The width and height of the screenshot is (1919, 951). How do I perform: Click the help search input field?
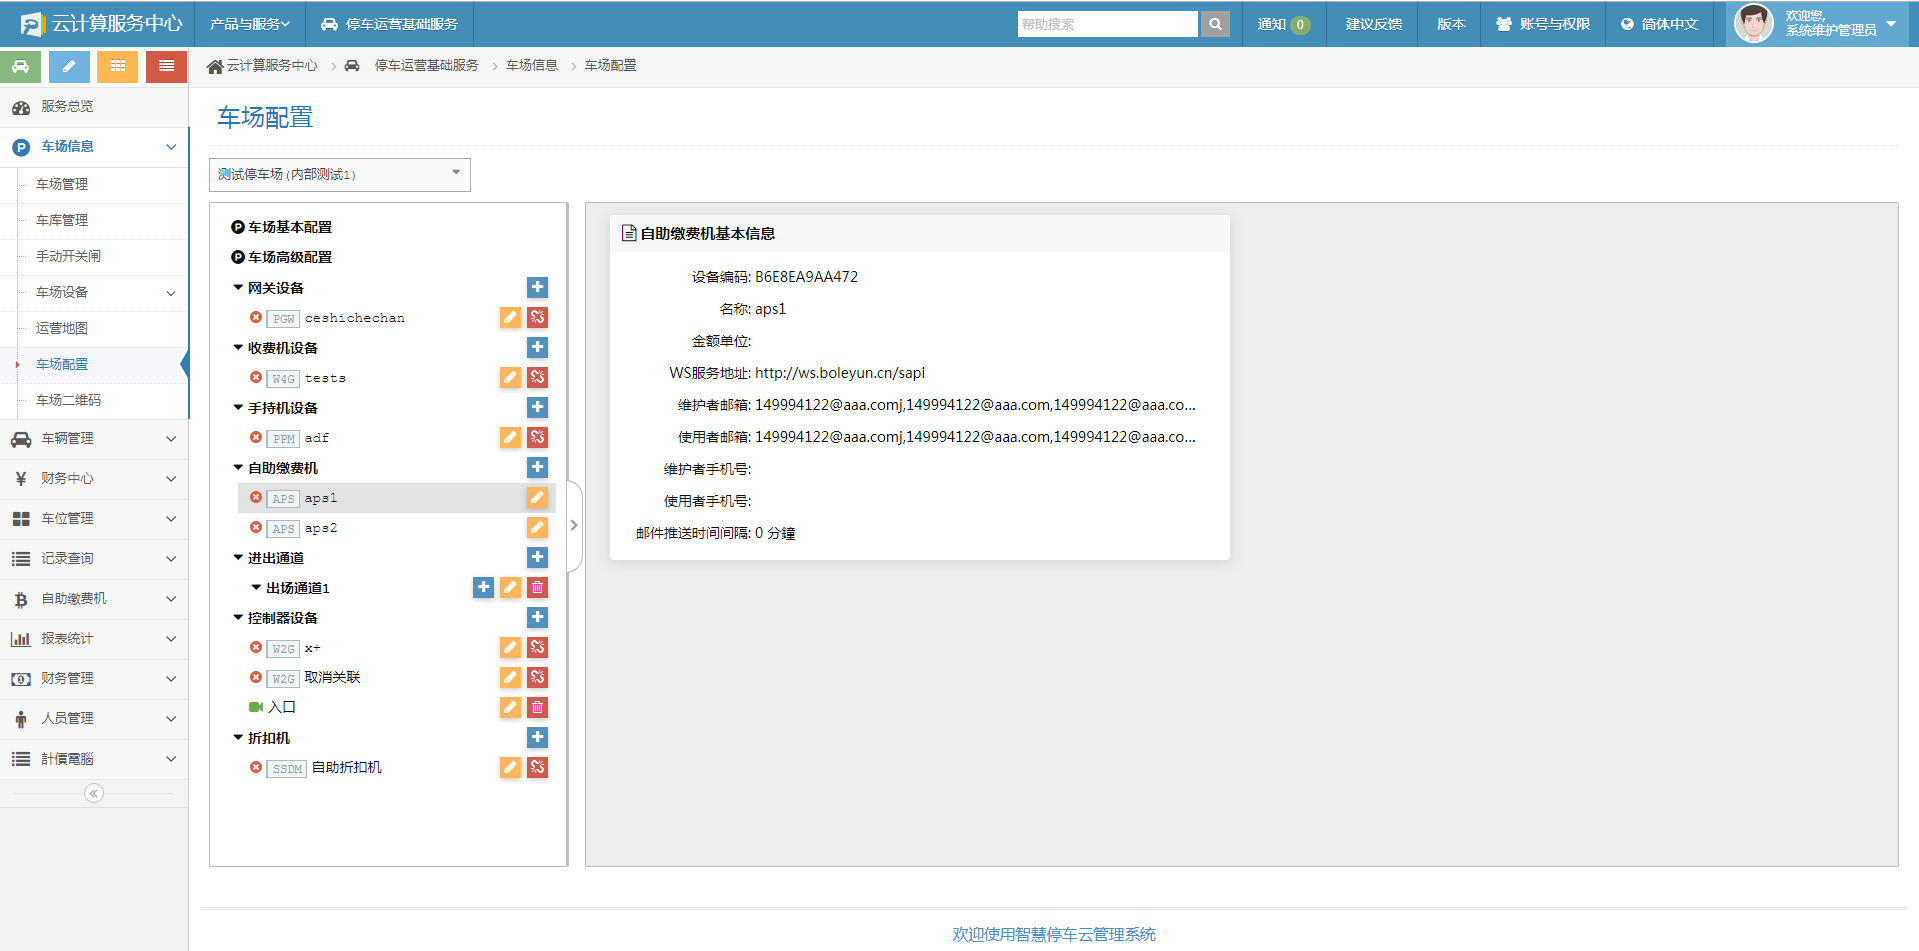(1107, 24)
